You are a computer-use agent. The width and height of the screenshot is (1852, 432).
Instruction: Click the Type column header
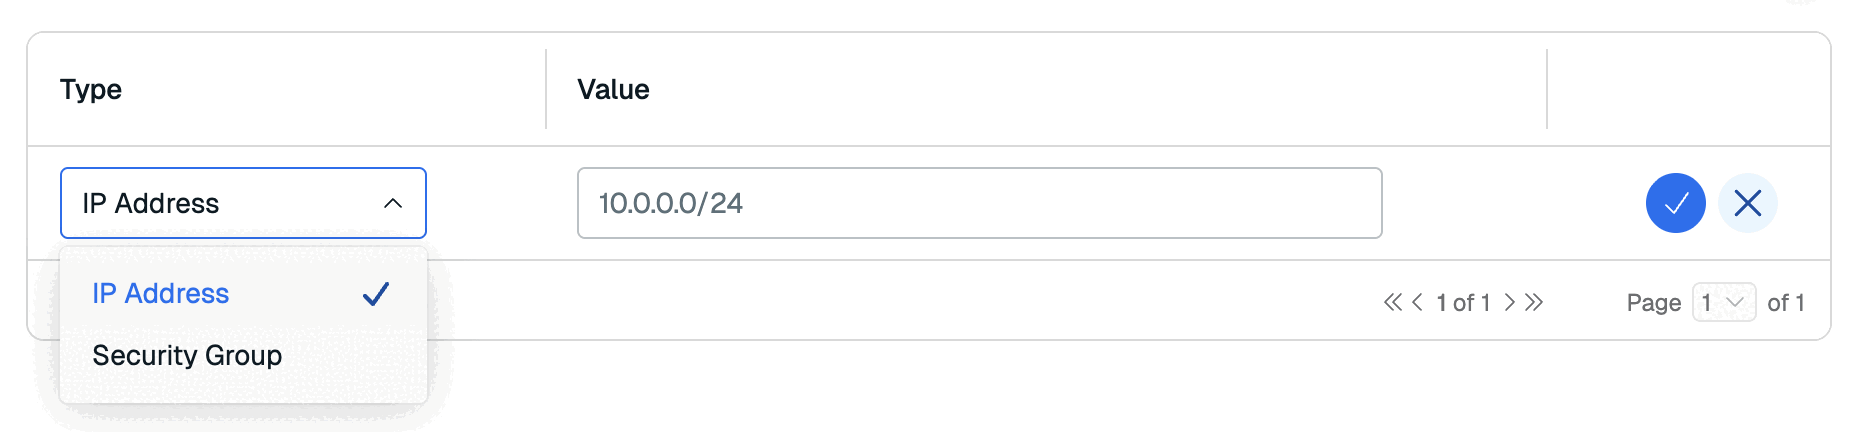(91, 89)
